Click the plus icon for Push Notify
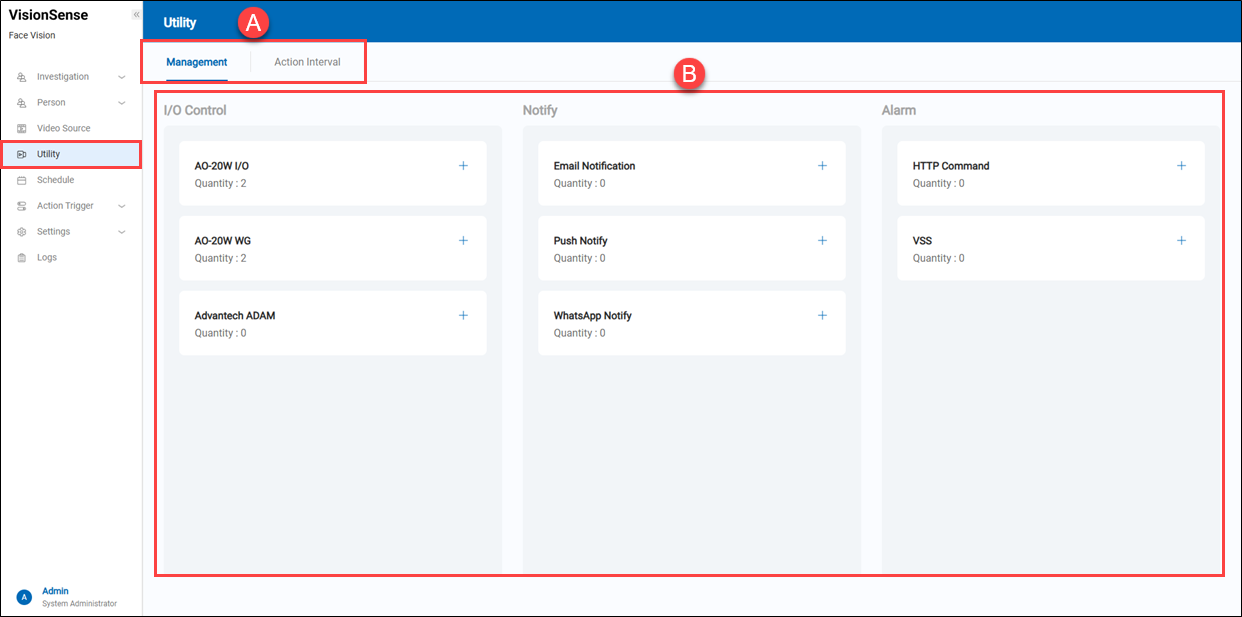Image resolution: width=1242 pixels, height=617 pixels. pos(822,241)
